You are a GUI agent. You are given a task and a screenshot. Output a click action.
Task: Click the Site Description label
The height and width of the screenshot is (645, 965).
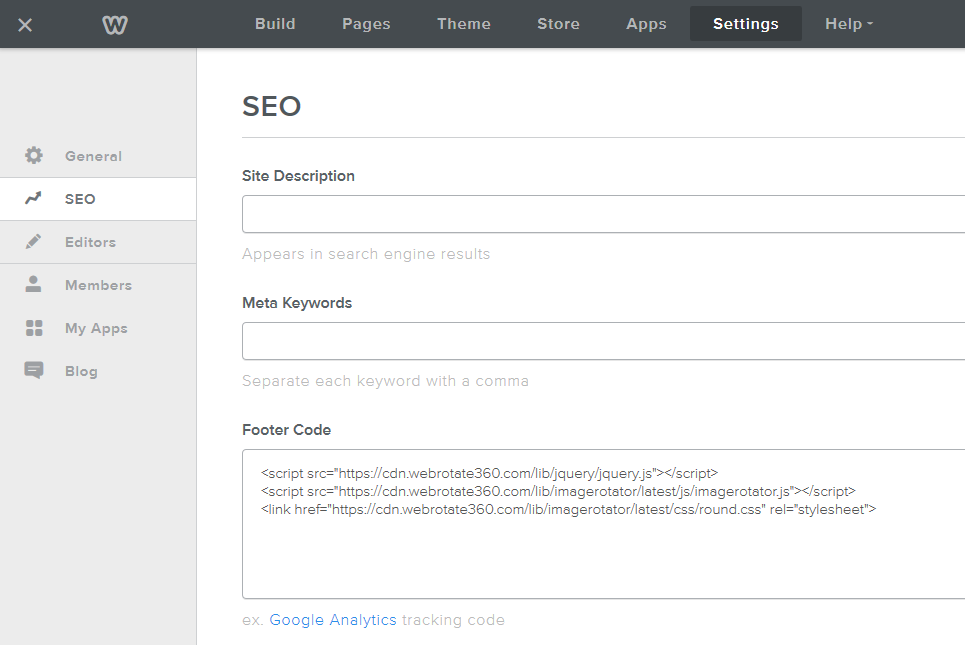[x=298, y=176]
